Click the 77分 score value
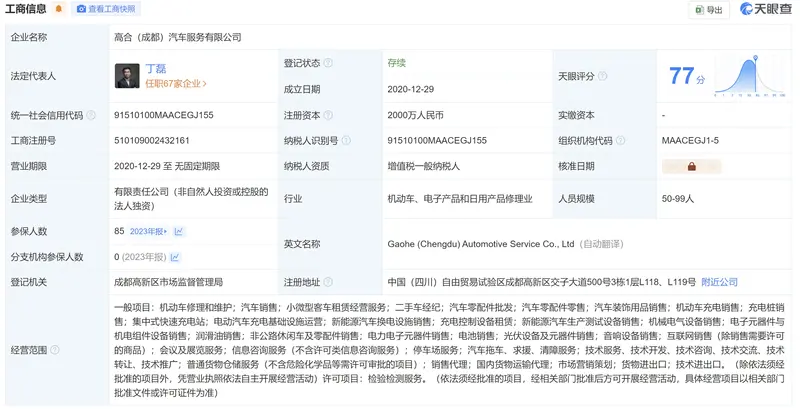Viewport: 800px width, 409px height. click(x=687, y=75)
